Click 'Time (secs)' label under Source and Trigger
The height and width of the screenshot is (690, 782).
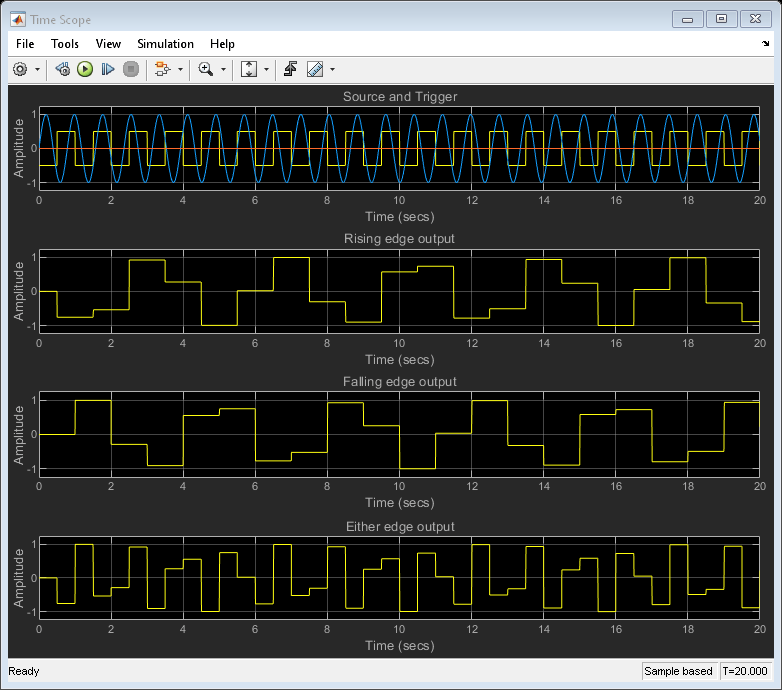pyautogui.click(x=400, y=217)
